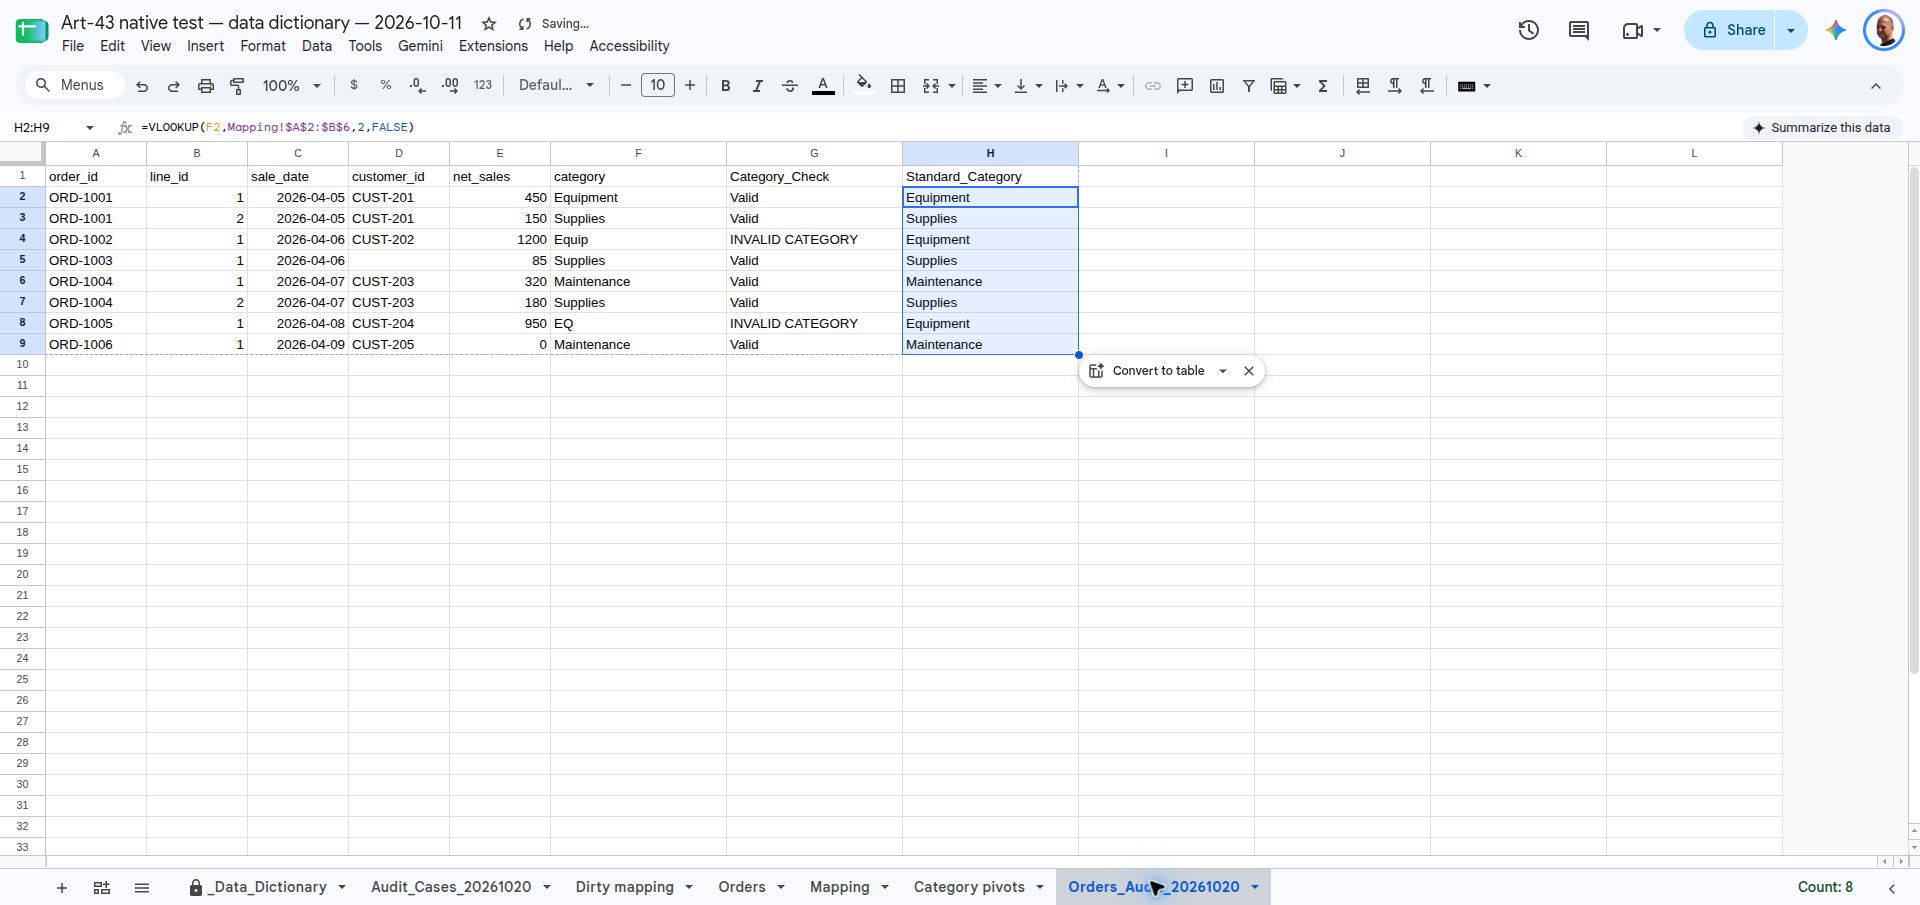The height and width of the screenshot is (905, 1920).
Task: Toggle Bold formatting
Action: click(726, 86)
